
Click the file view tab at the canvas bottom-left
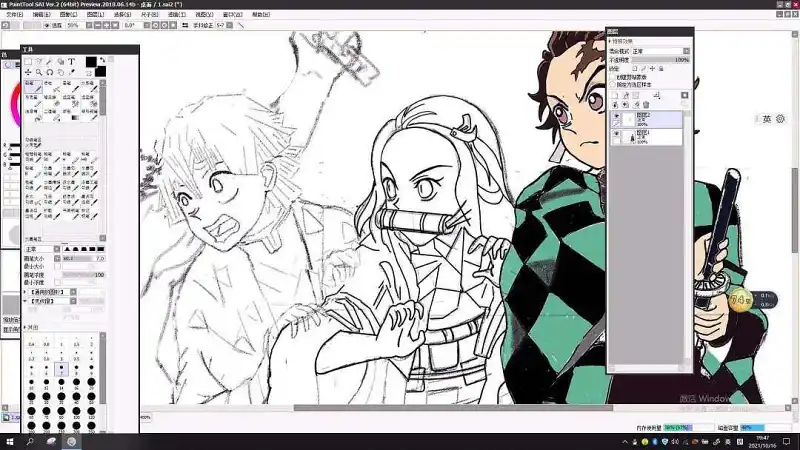(10, 417)
